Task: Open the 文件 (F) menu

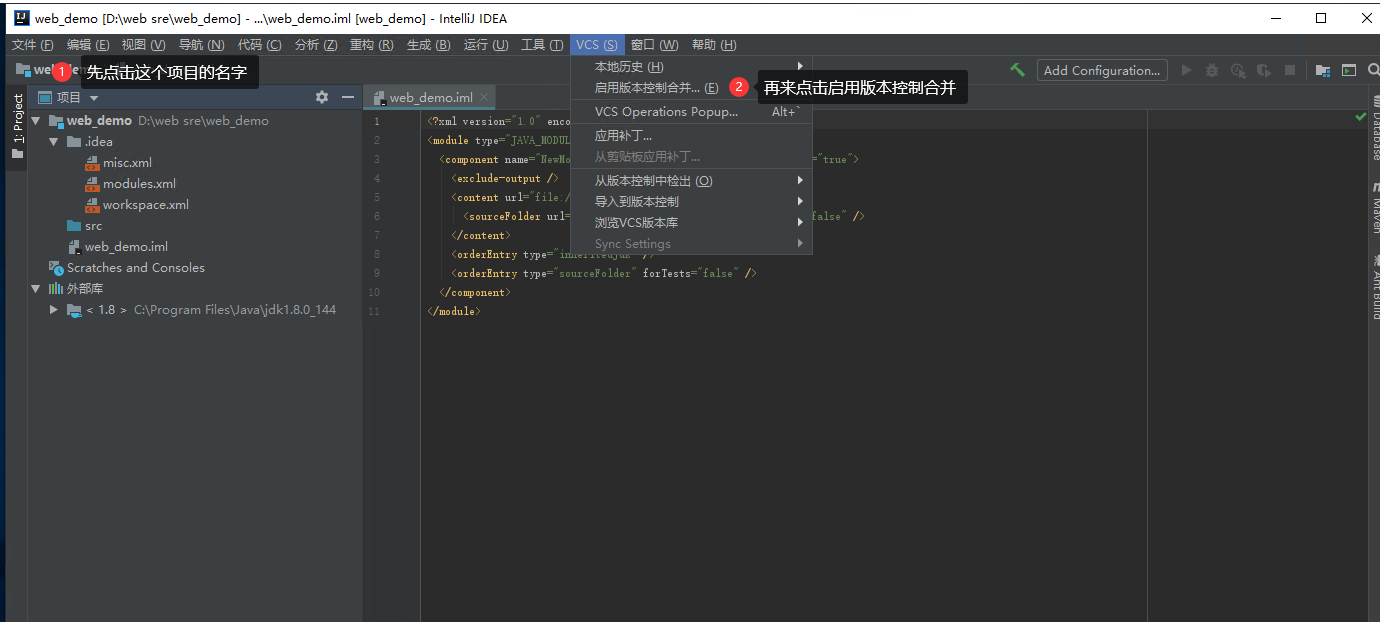Action: coord(33,45)
